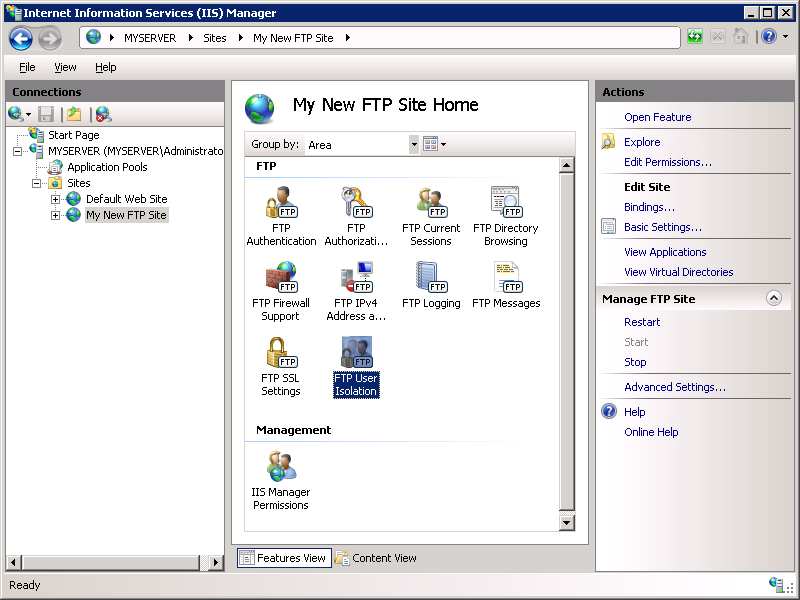Viewport: 800px width, 600px height.
Task: Stop the FTP site
Action: [635, 362]
